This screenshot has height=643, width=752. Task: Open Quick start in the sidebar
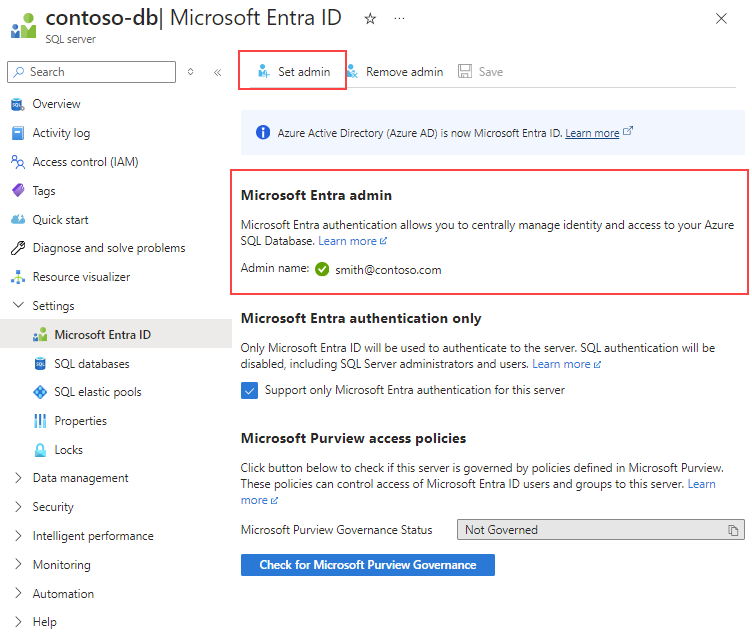point(60,220)
